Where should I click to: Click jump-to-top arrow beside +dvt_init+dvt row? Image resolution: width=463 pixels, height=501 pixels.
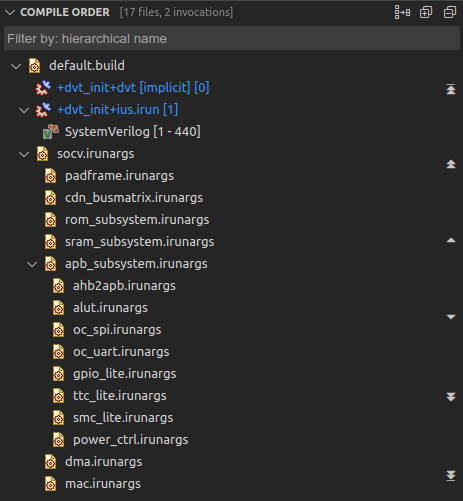[451, 89]
